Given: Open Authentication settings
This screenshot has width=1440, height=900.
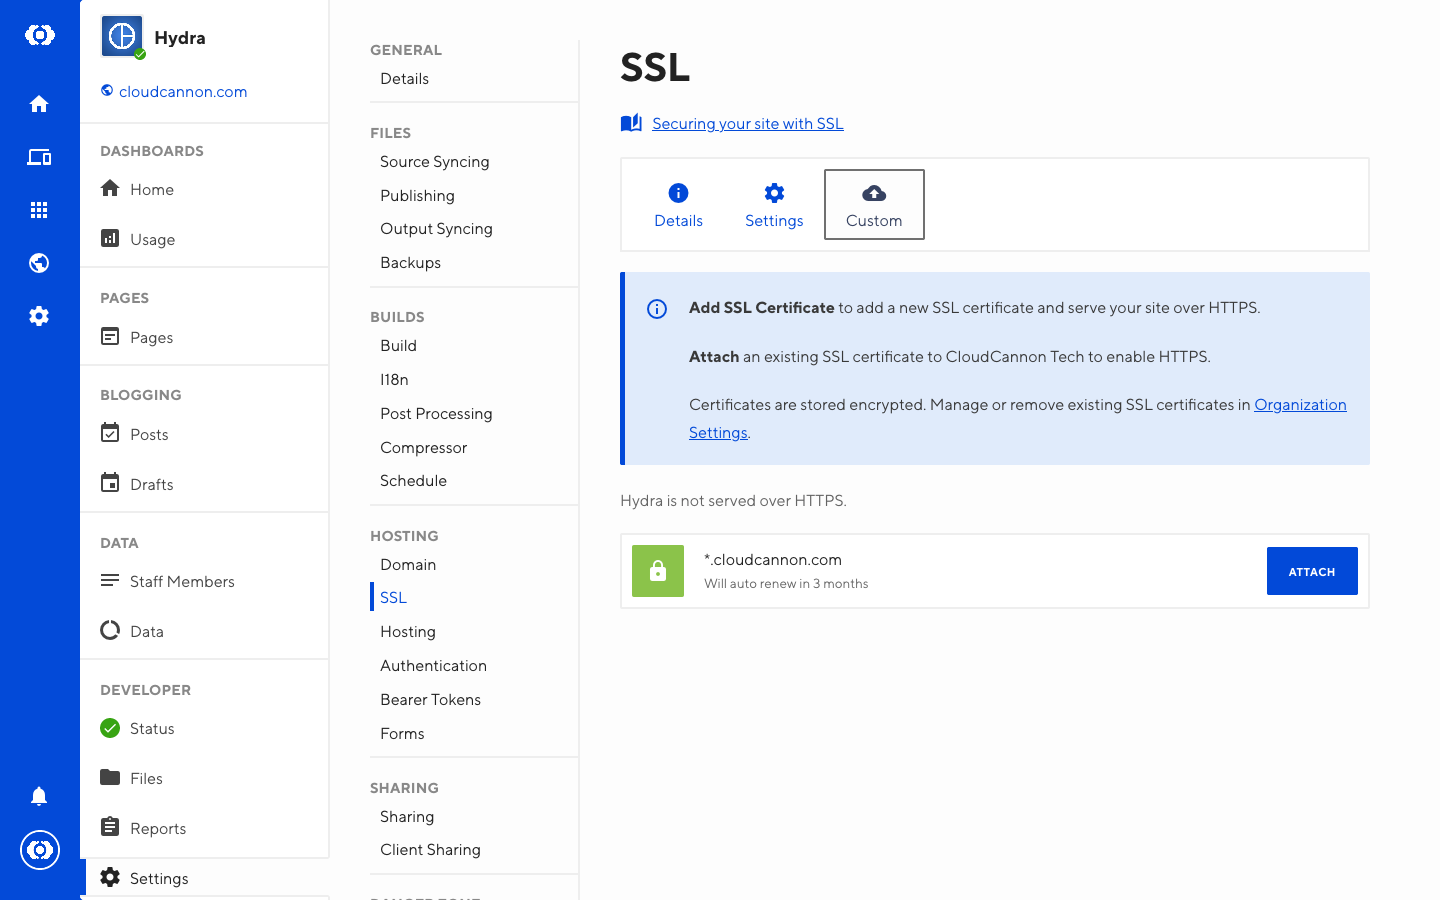Looking at the screenshot, I should [x=433, y=666].
